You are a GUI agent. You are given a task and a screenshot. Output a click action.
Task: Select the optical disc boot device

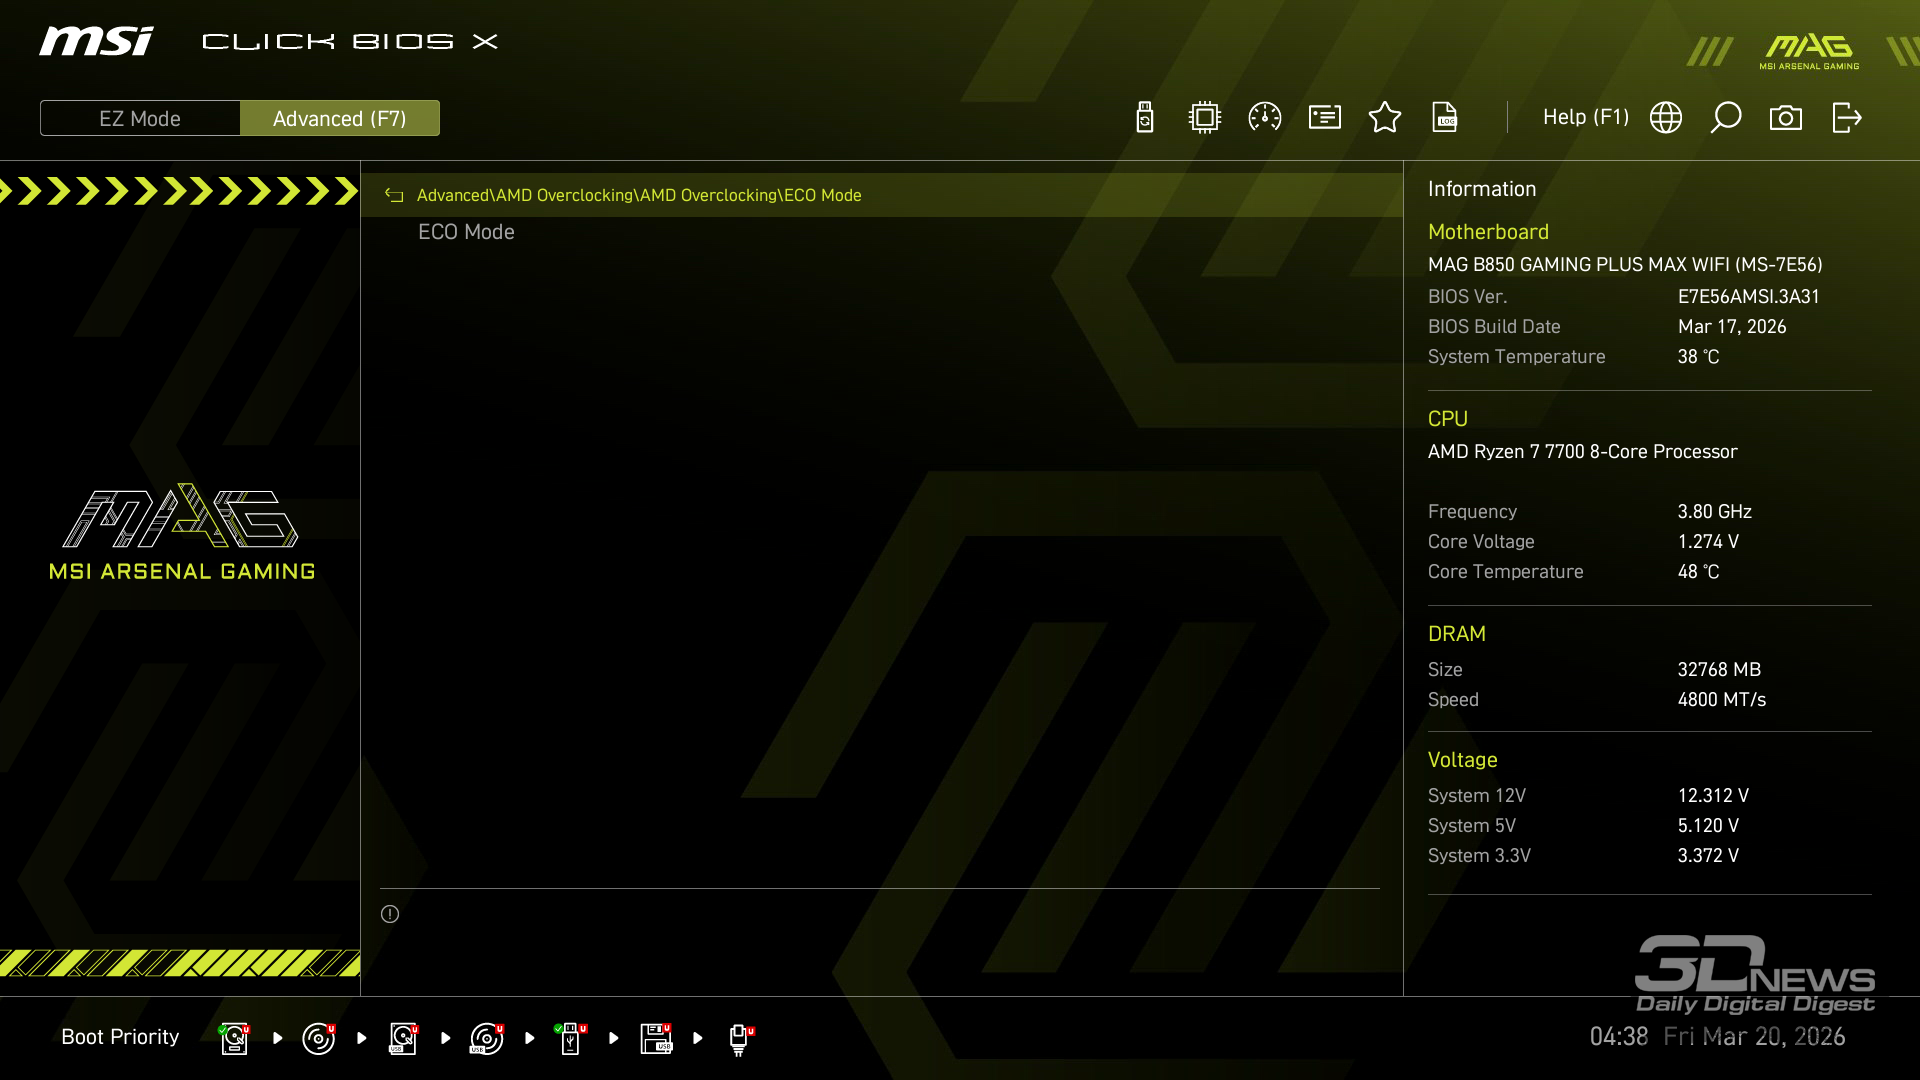tap(318, 1038)
